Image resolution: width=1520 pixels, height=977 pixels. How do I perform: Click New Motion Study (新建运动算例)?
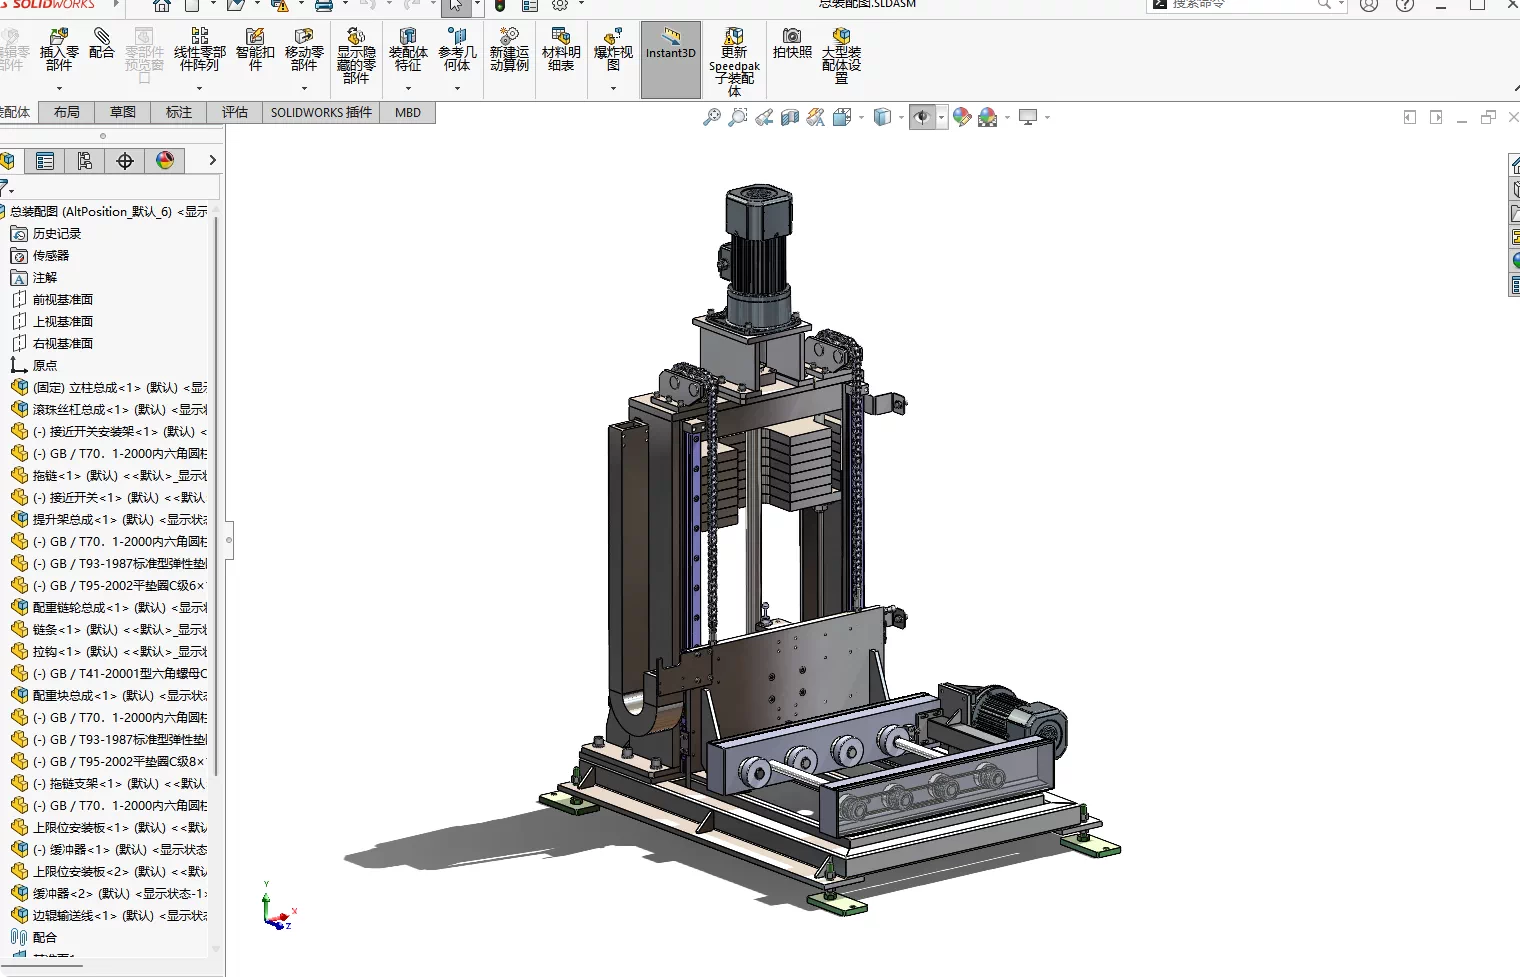(x=509, y=50)
